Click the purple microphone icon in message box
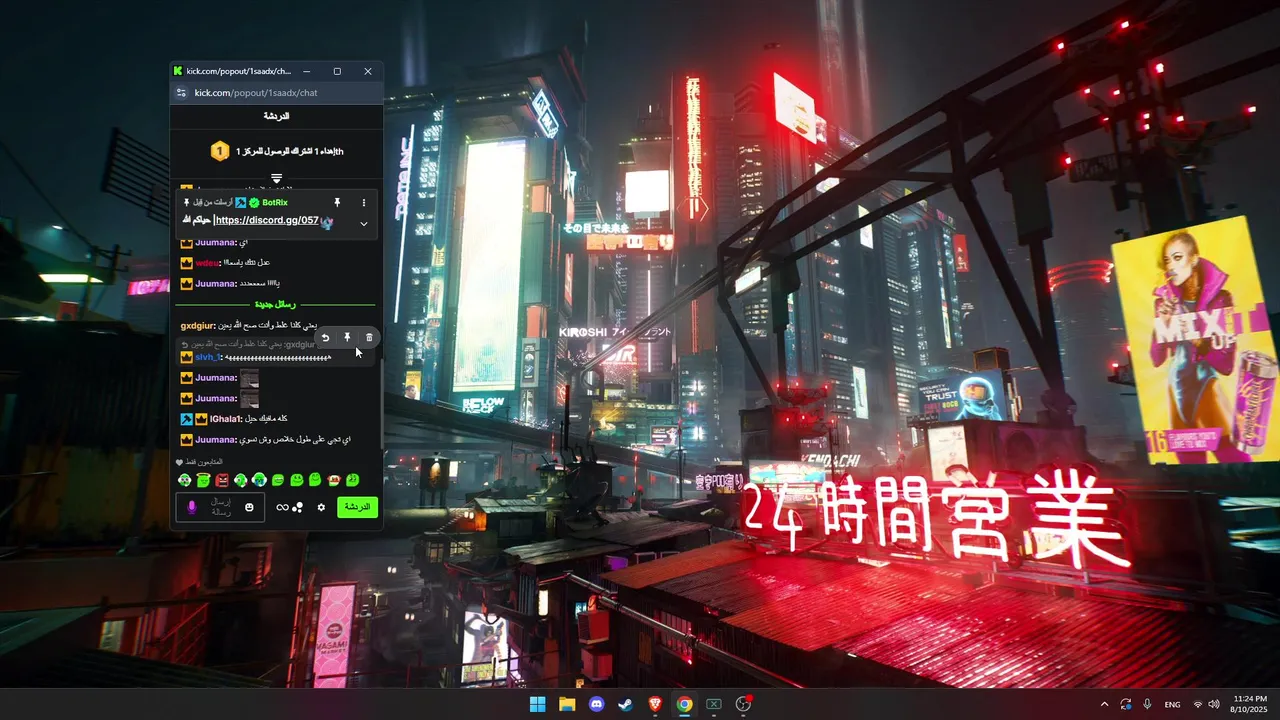1280x720 pixels. (193, 508)
